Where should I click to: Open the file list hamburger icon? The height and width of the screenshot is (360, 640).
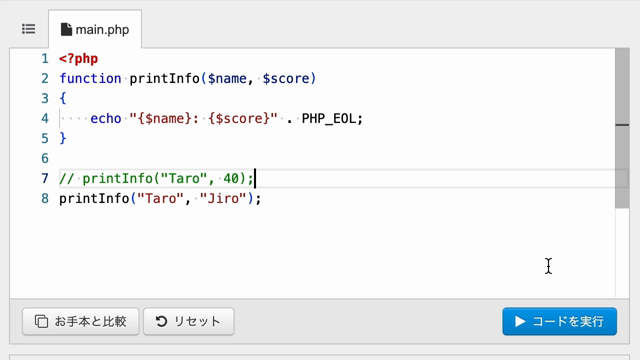pyautogui.click(x=29, y=29)
